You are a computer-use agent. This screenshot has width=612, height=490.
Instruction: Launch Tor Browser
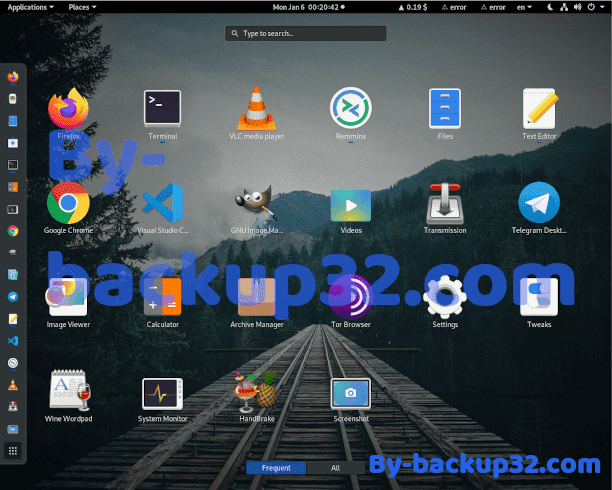click(350, 297)
